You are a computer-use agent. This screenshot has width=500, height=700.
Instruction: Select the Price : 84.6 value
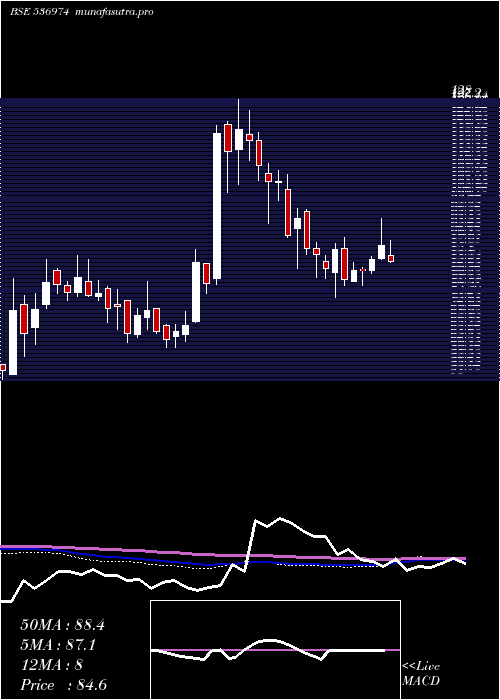point(63,685)
